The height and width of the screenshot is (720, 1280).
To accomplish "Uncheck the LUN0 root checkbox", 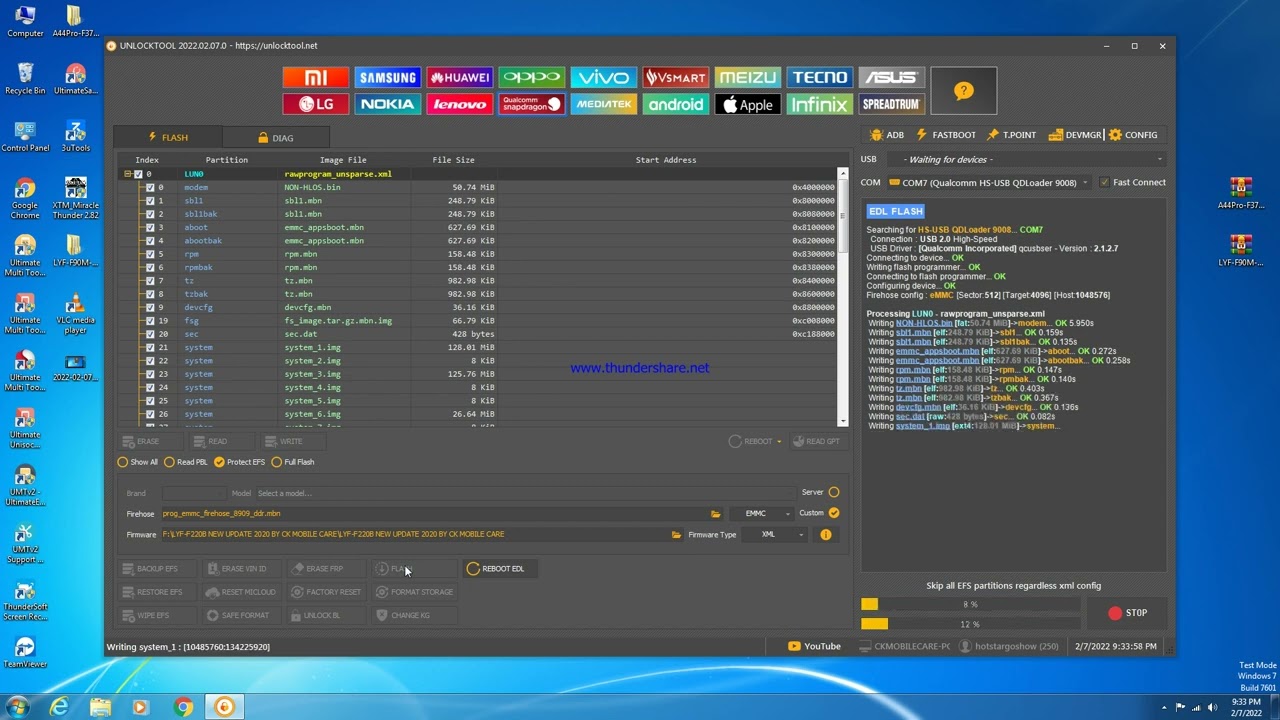I will tap(138, 174).
